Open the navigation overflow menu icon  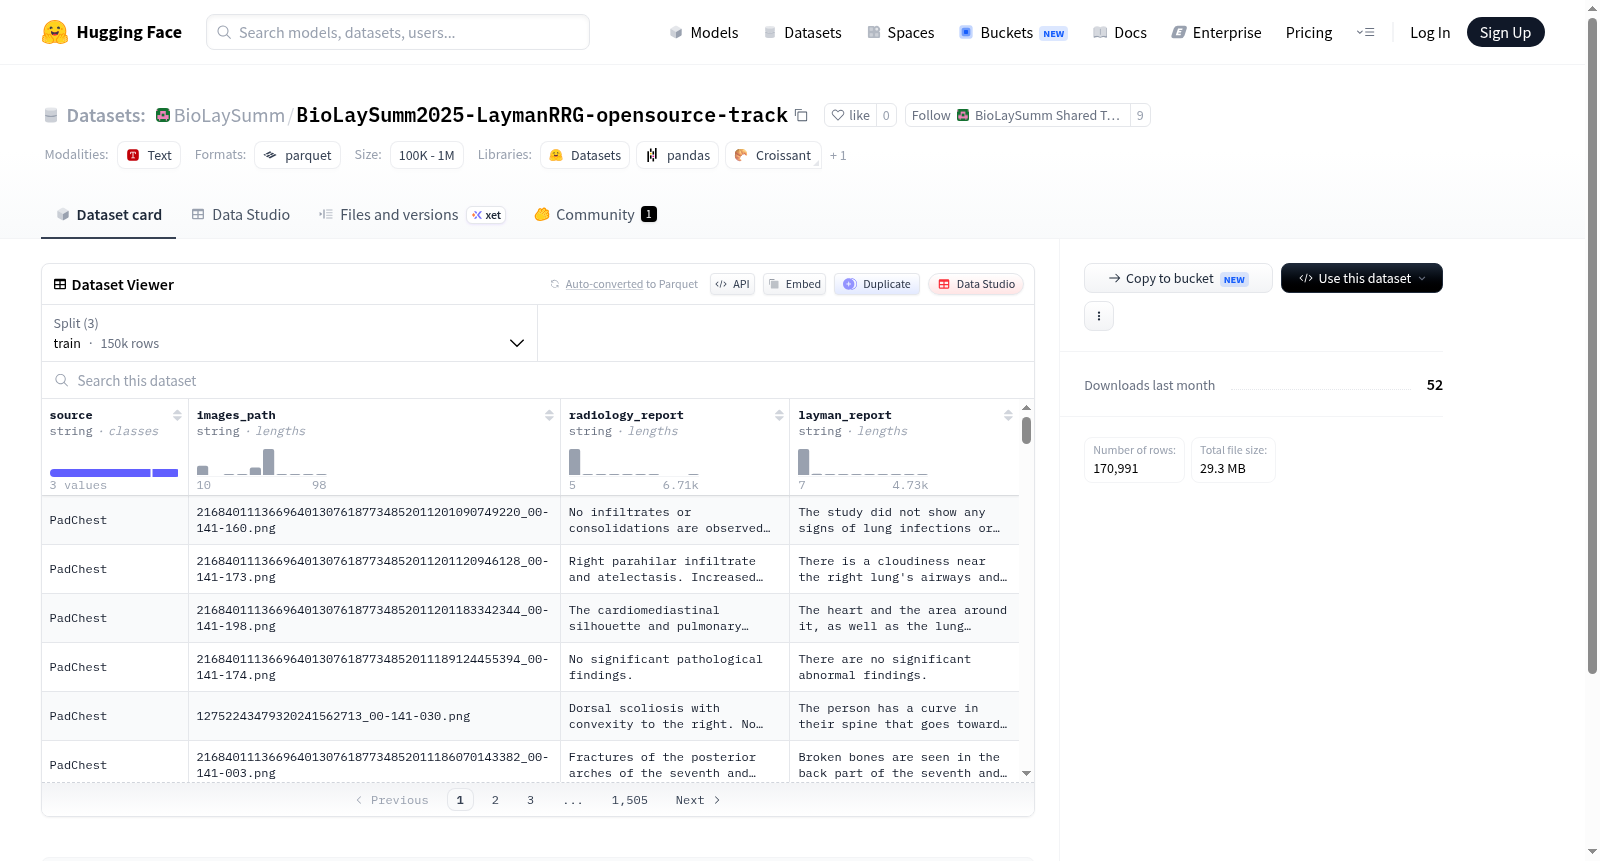pyautogui.click(x=1365, y=32)
